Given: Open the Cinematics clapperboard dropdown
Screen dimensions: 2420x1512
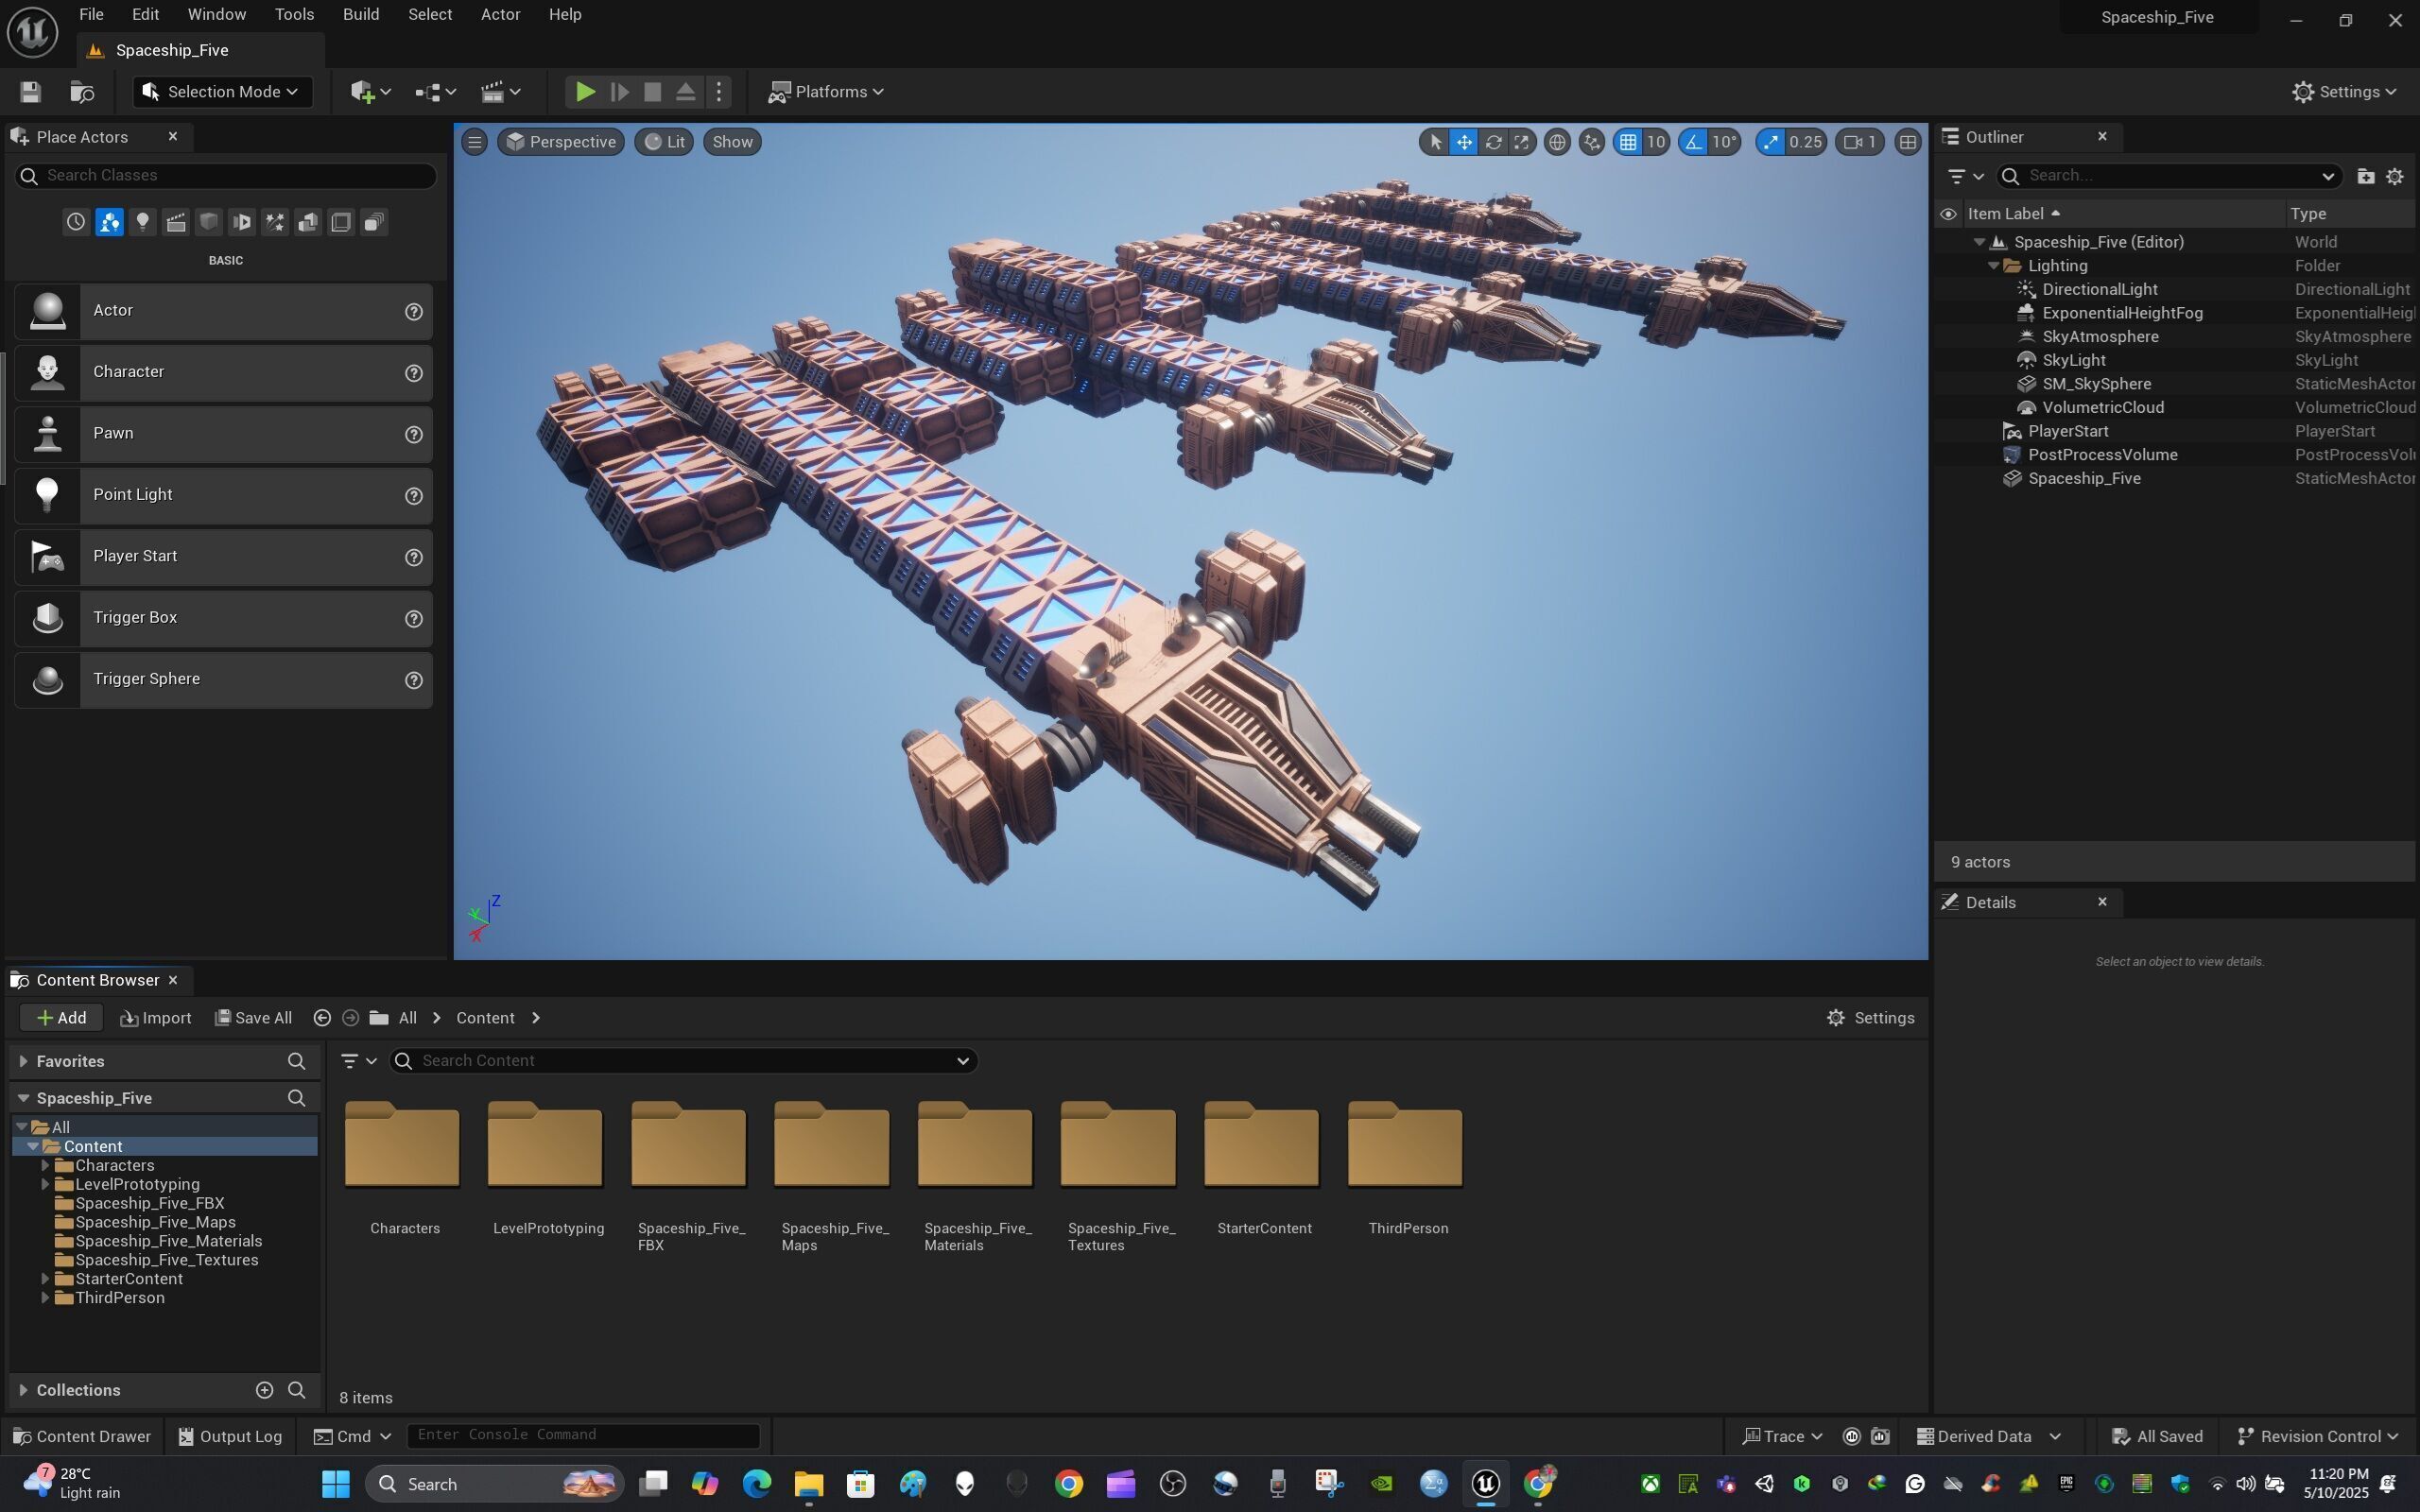Looking at the screenshot, I should click(500, 92).
